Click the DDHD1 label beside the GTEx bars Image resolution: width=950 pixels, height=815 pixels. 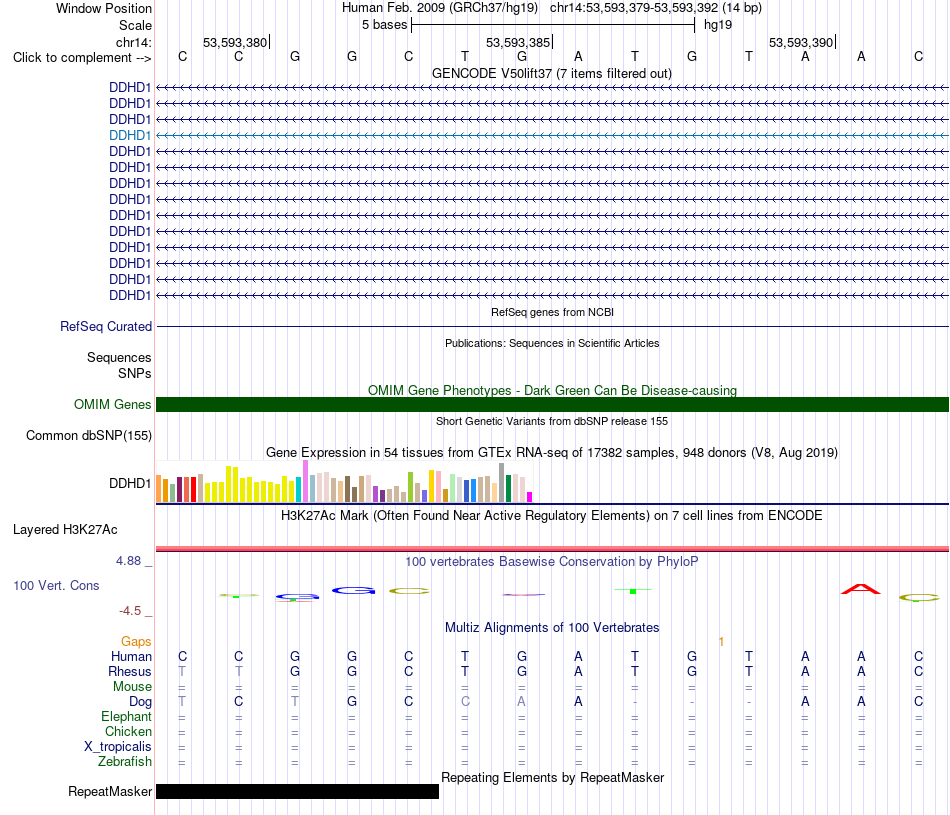tap(130, 484)
